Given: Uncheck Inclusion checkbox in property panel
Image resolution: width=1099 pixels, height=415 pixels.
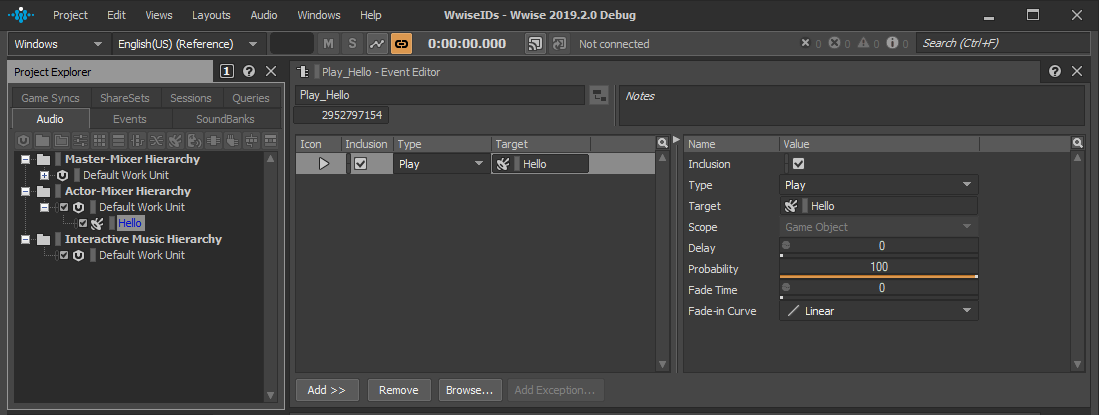Looking at the screenshot, I should [x=798, y=164].
